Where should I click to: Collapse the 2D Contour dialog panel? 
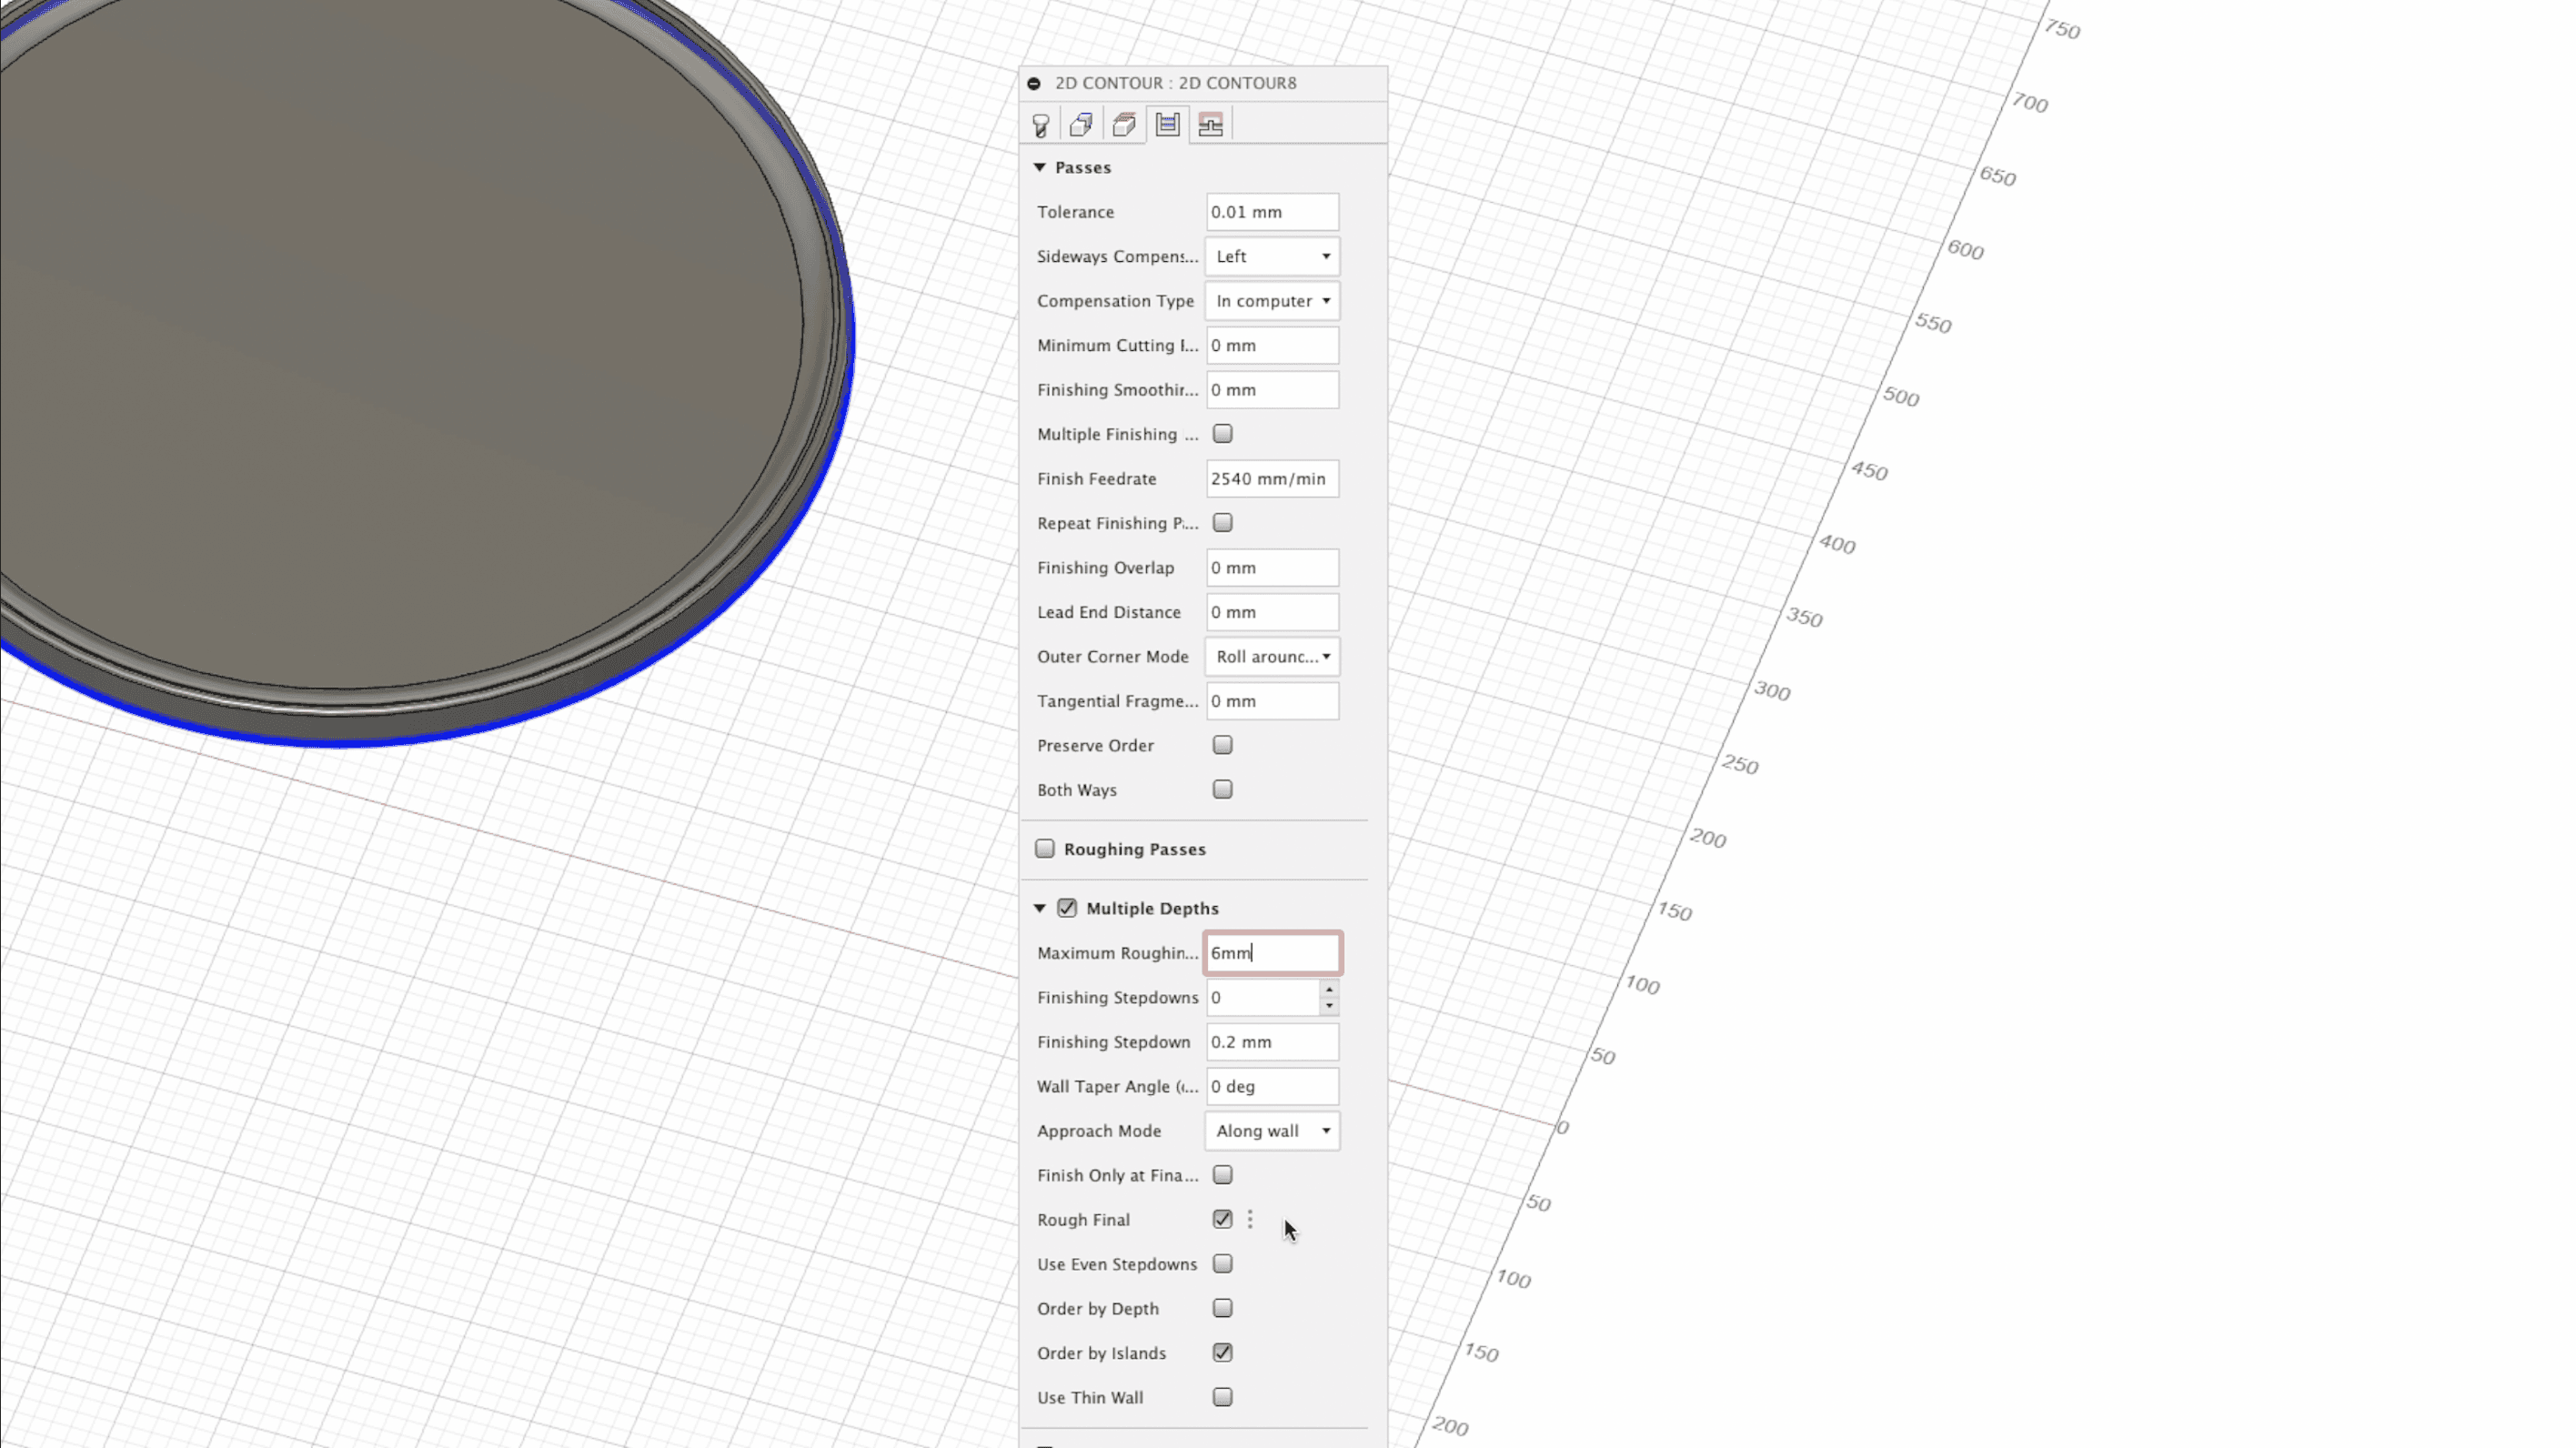tap(1034, 83)
